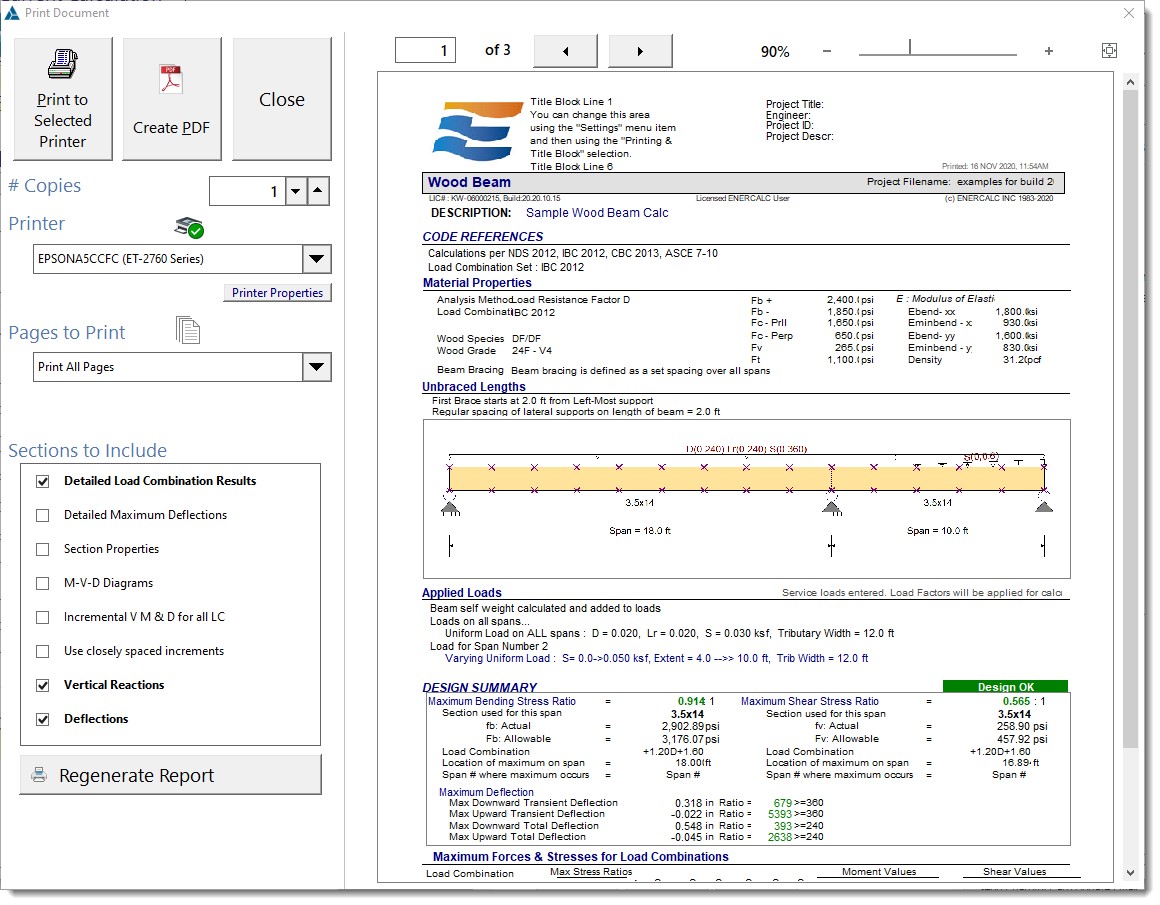
Task: Click the Close button
Action: click(x=281, y=99)
